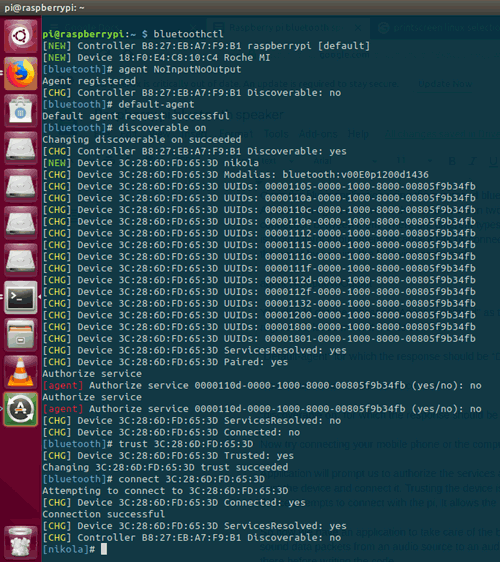Launch Firefox from the launcher
The image size is (500, 562).
tap(20, 73)
